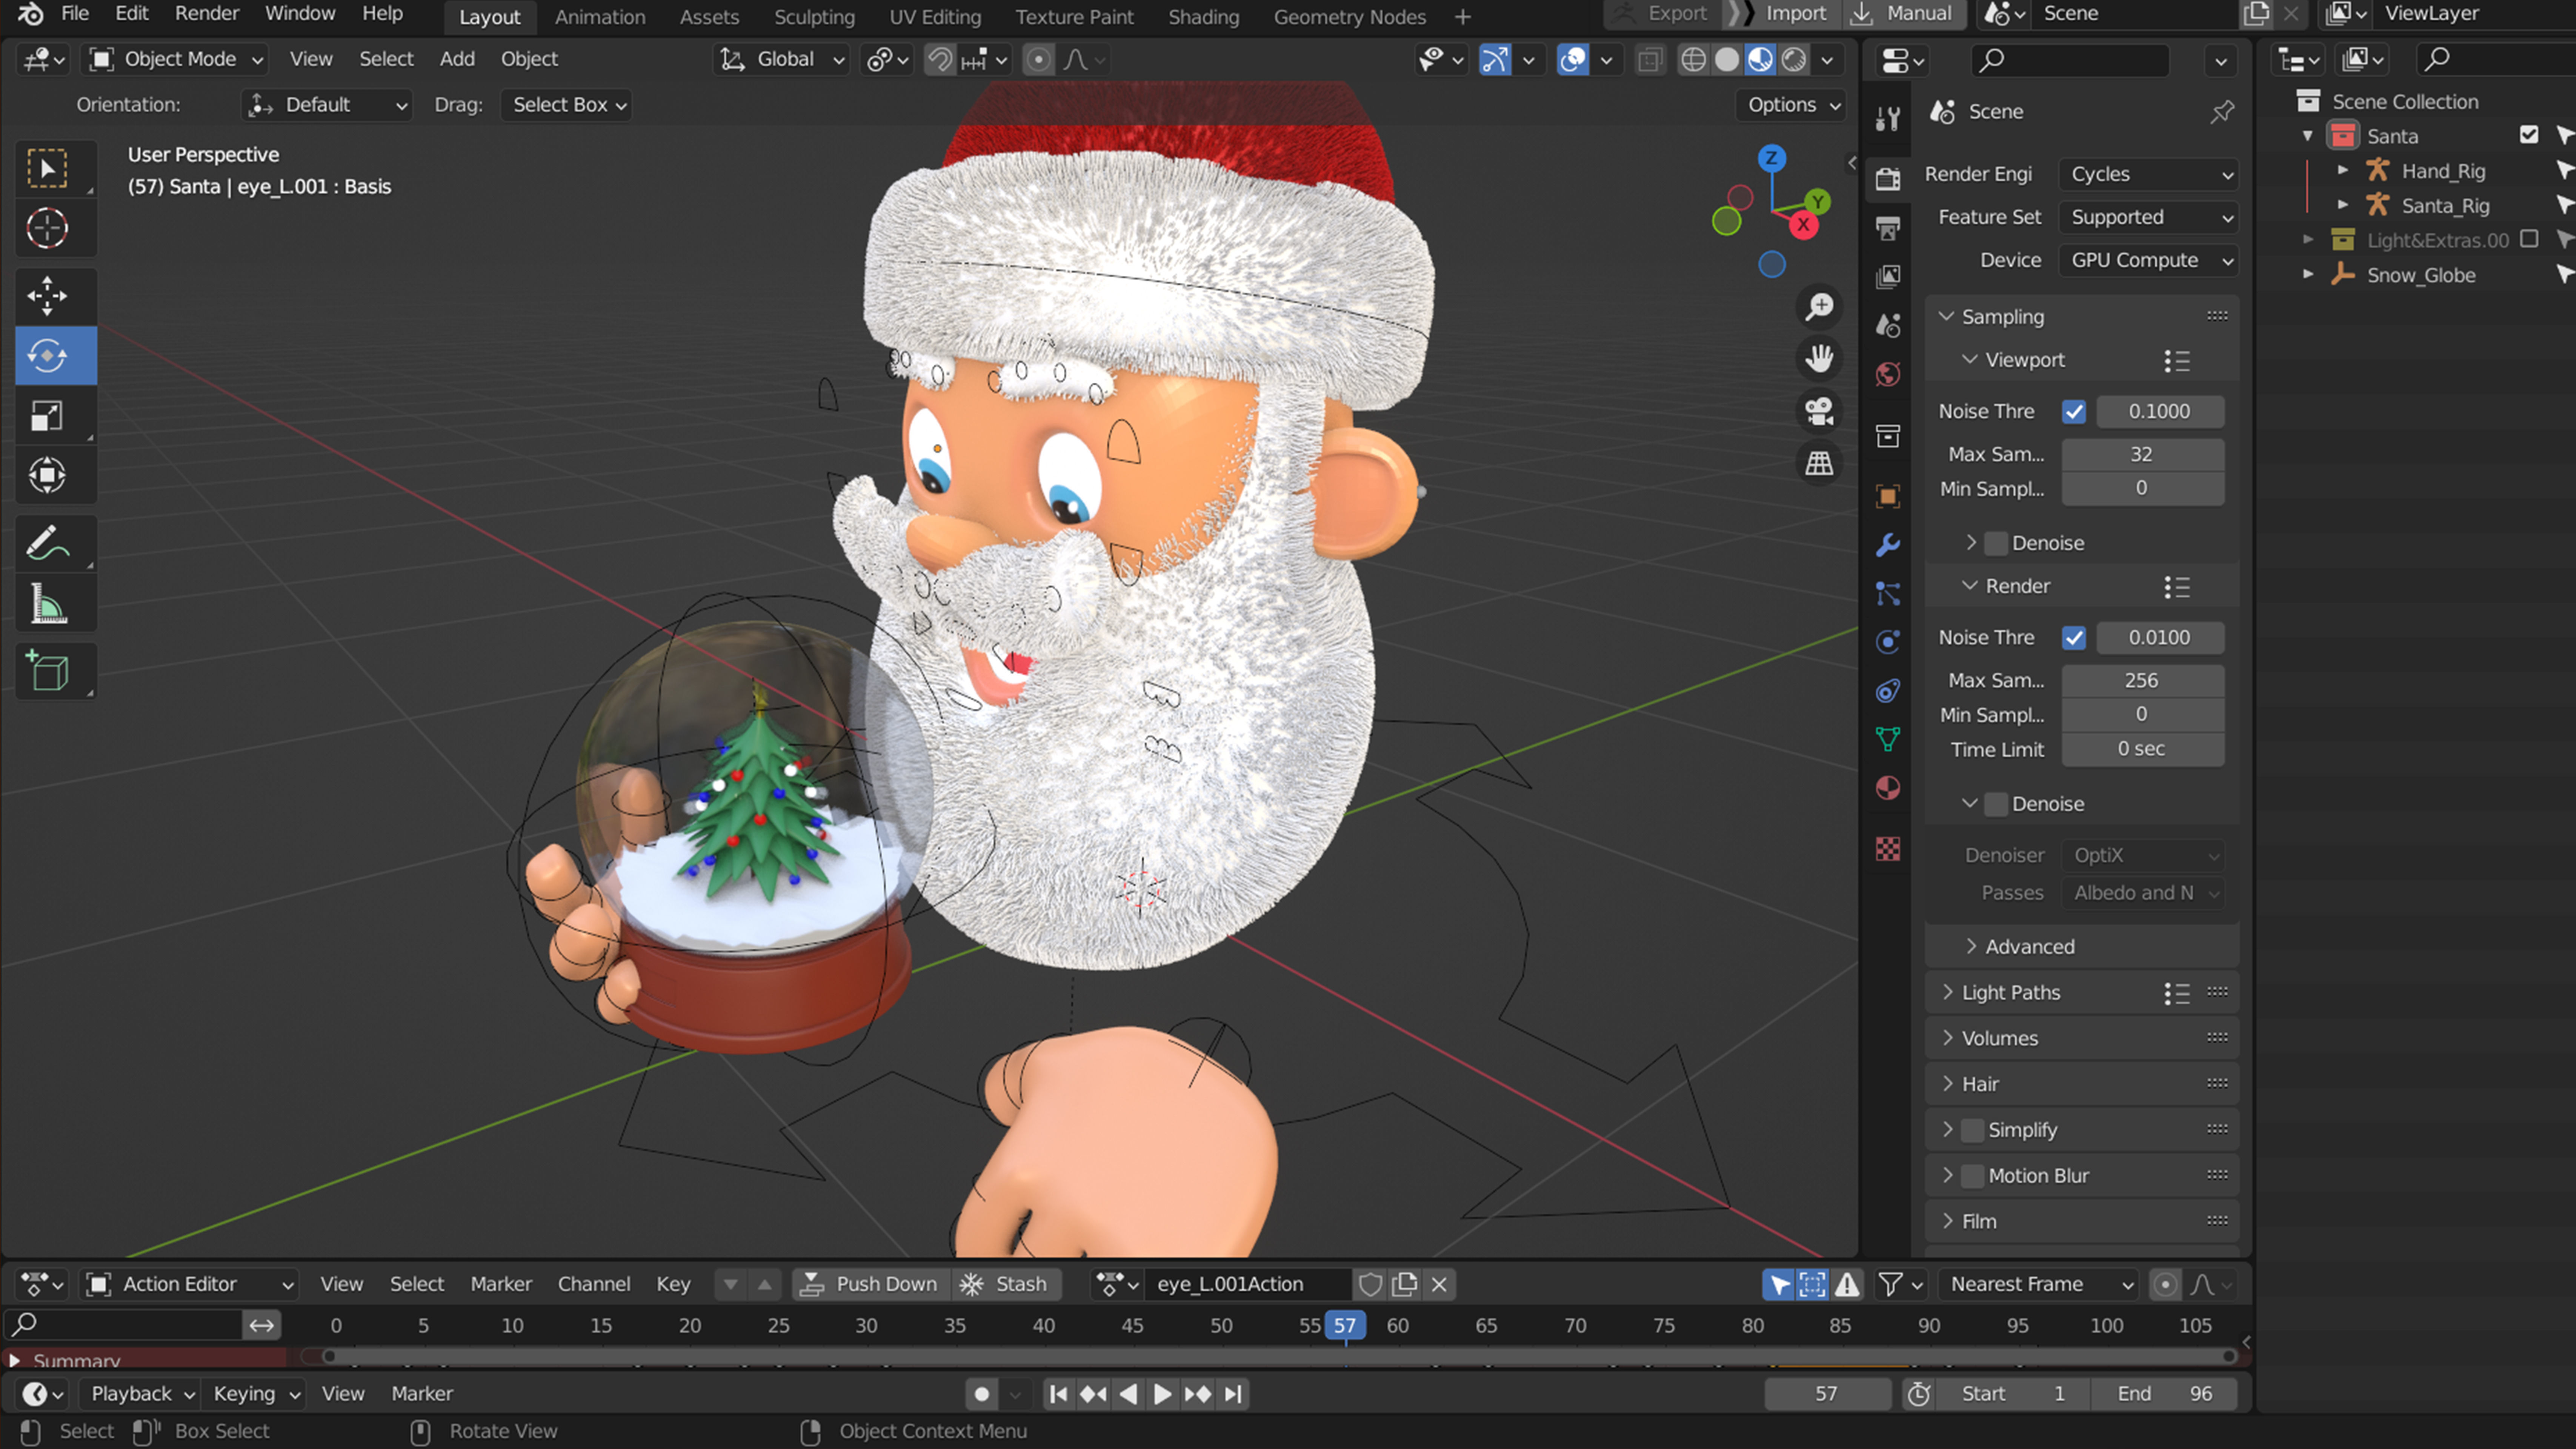Select the Scale tool
The image size is (2576, 1449).
point(47,416)
